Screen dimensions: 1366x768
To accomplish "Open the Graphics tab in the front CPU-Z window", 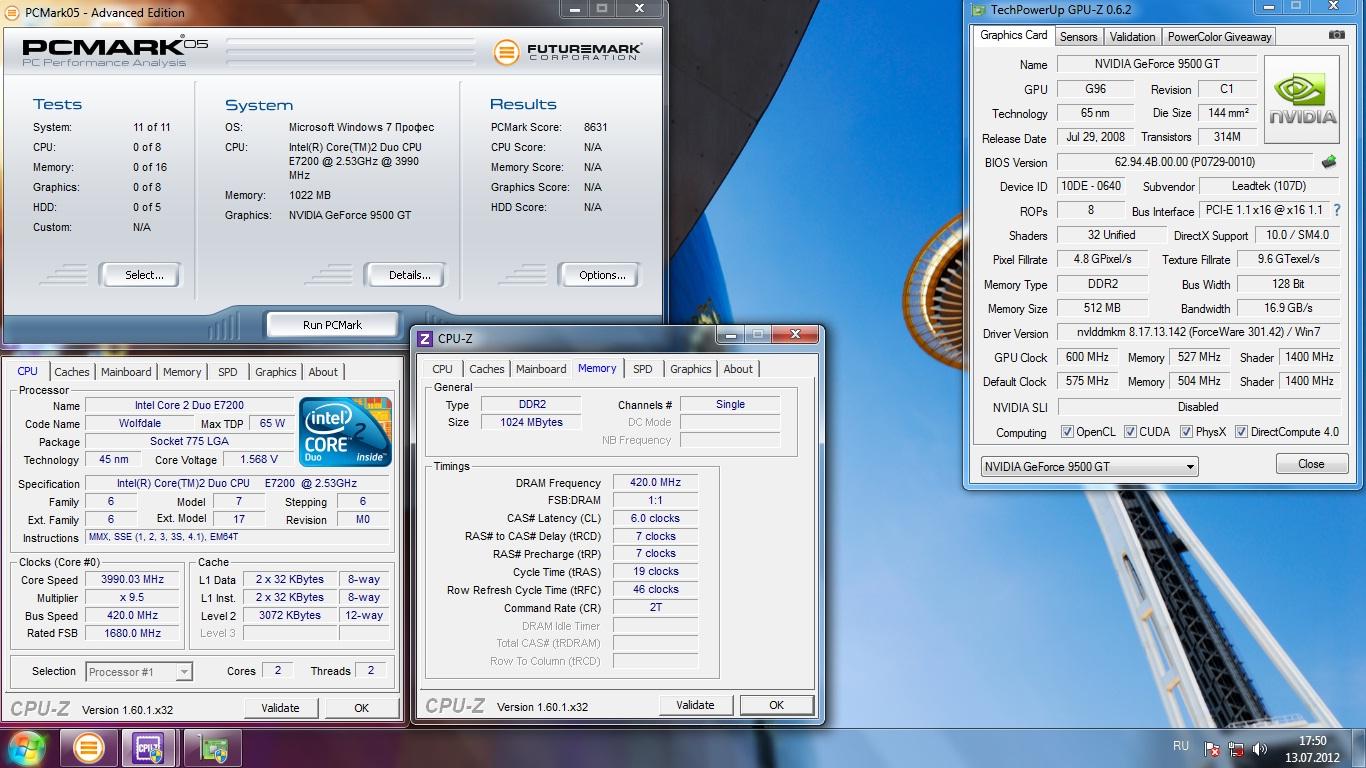I will pos(690,369).
